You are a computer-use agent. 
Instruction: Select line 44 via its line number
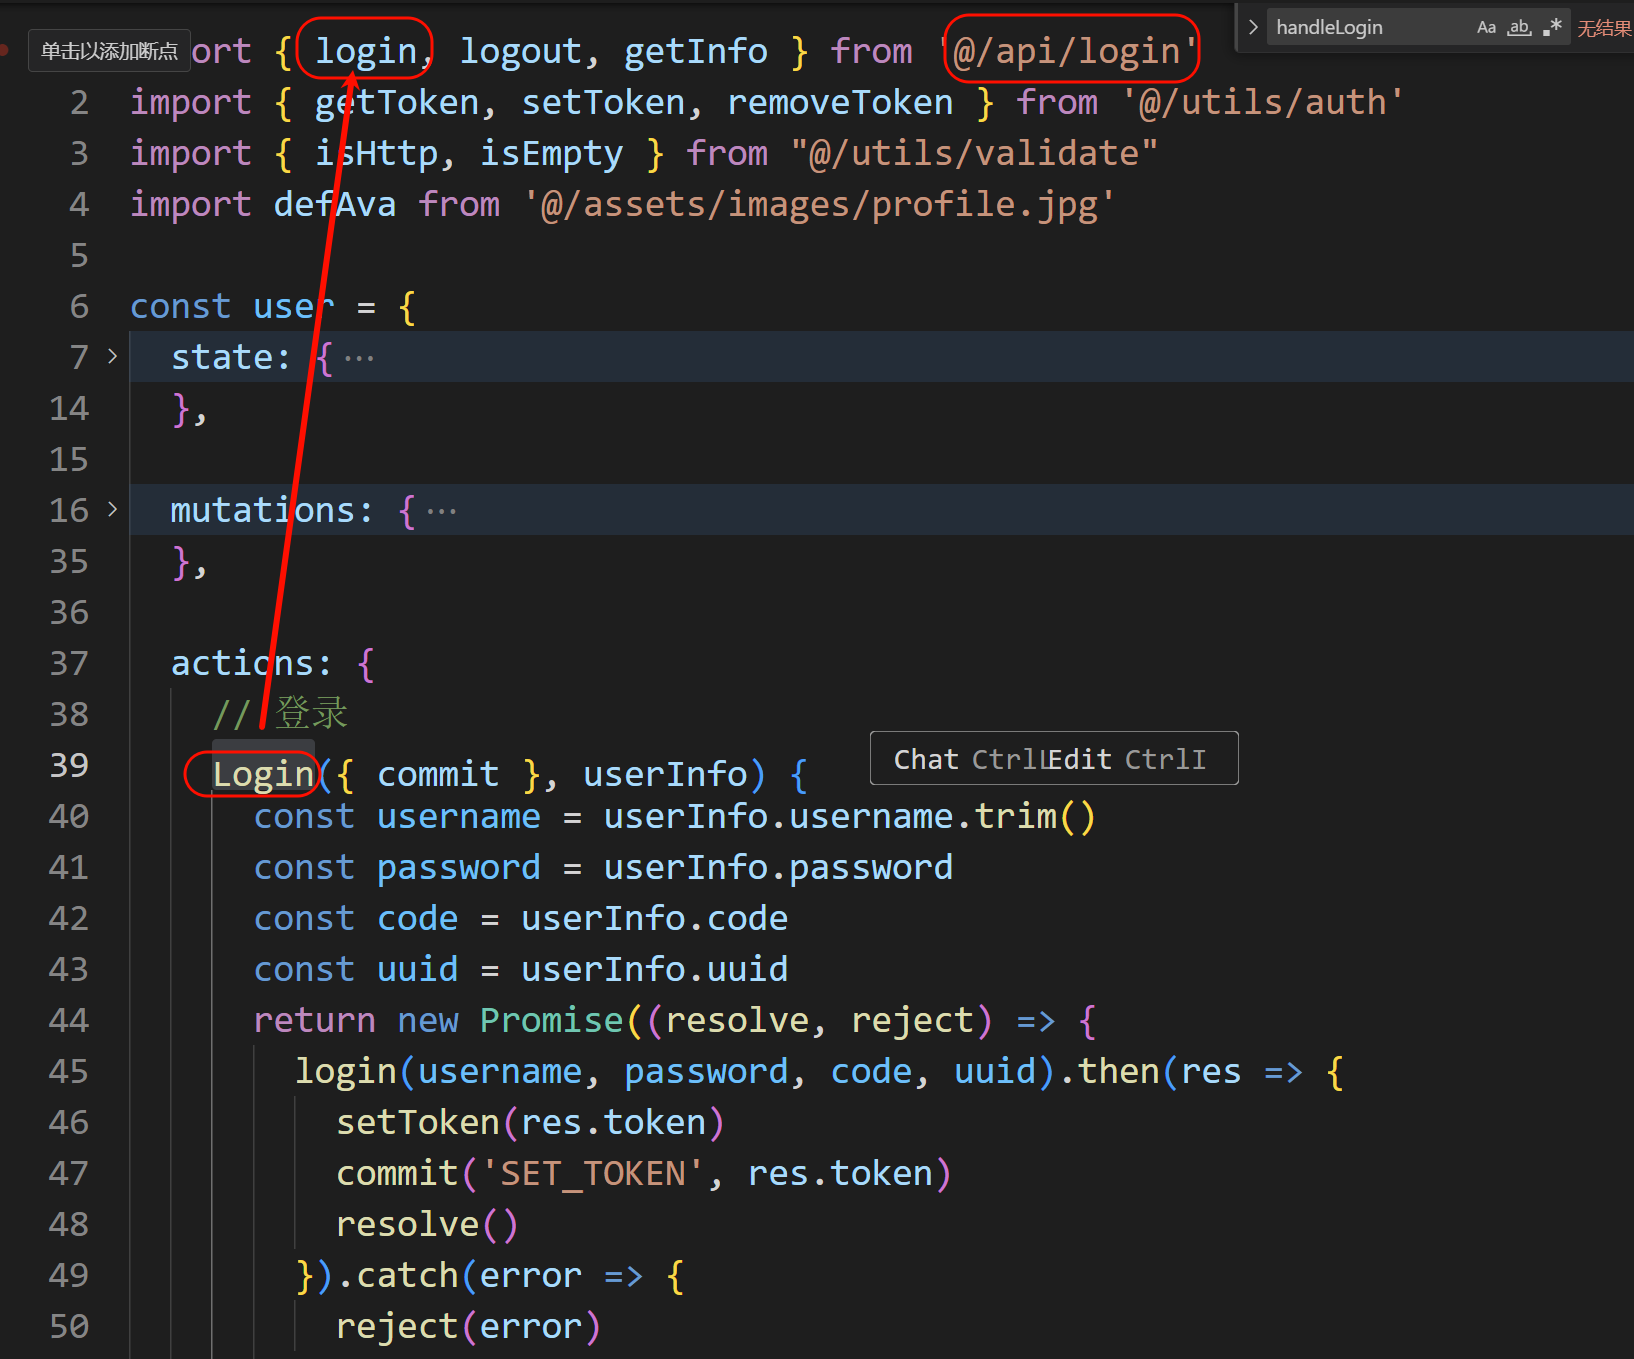click(x=68, y=1021)
